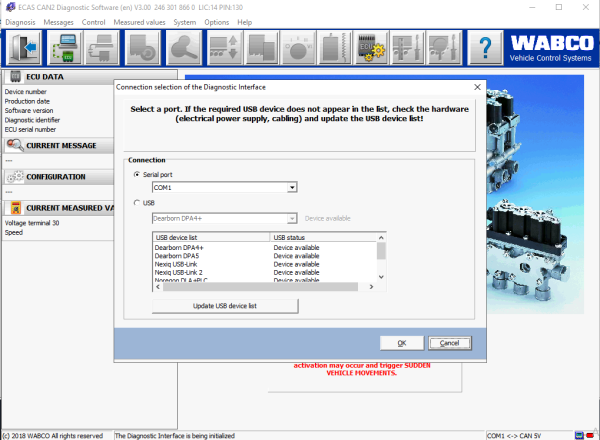Click the status bar computer connection icon
600x440 pixels.
point(579,435)
